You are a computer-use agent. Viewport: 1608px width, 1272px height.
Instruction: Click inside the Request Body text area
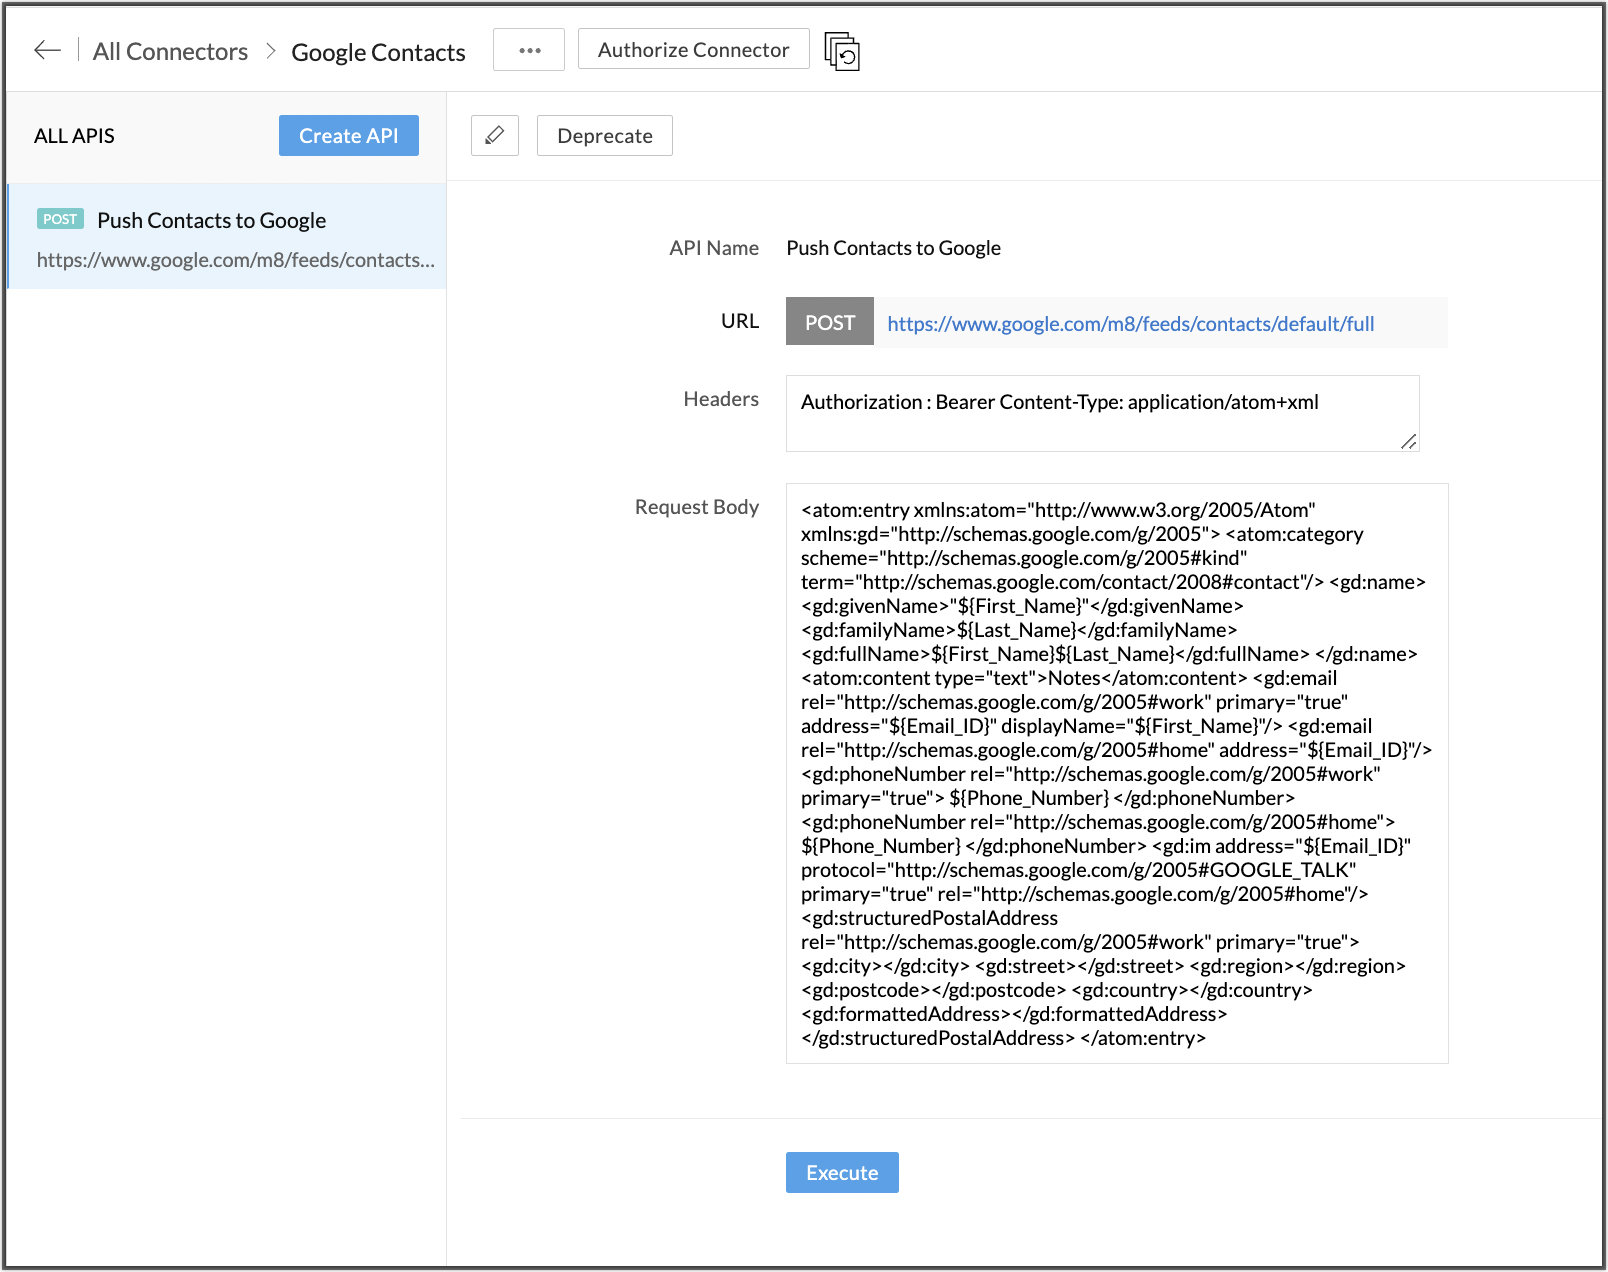click(x=1117, y=773)
